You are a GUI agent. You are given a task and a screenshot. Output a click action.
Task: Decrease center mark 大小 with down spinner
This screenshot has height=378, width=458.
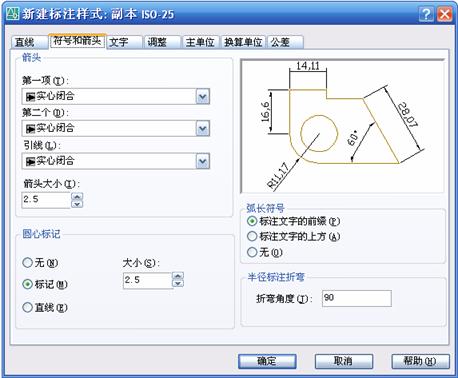tap(178, 283)
